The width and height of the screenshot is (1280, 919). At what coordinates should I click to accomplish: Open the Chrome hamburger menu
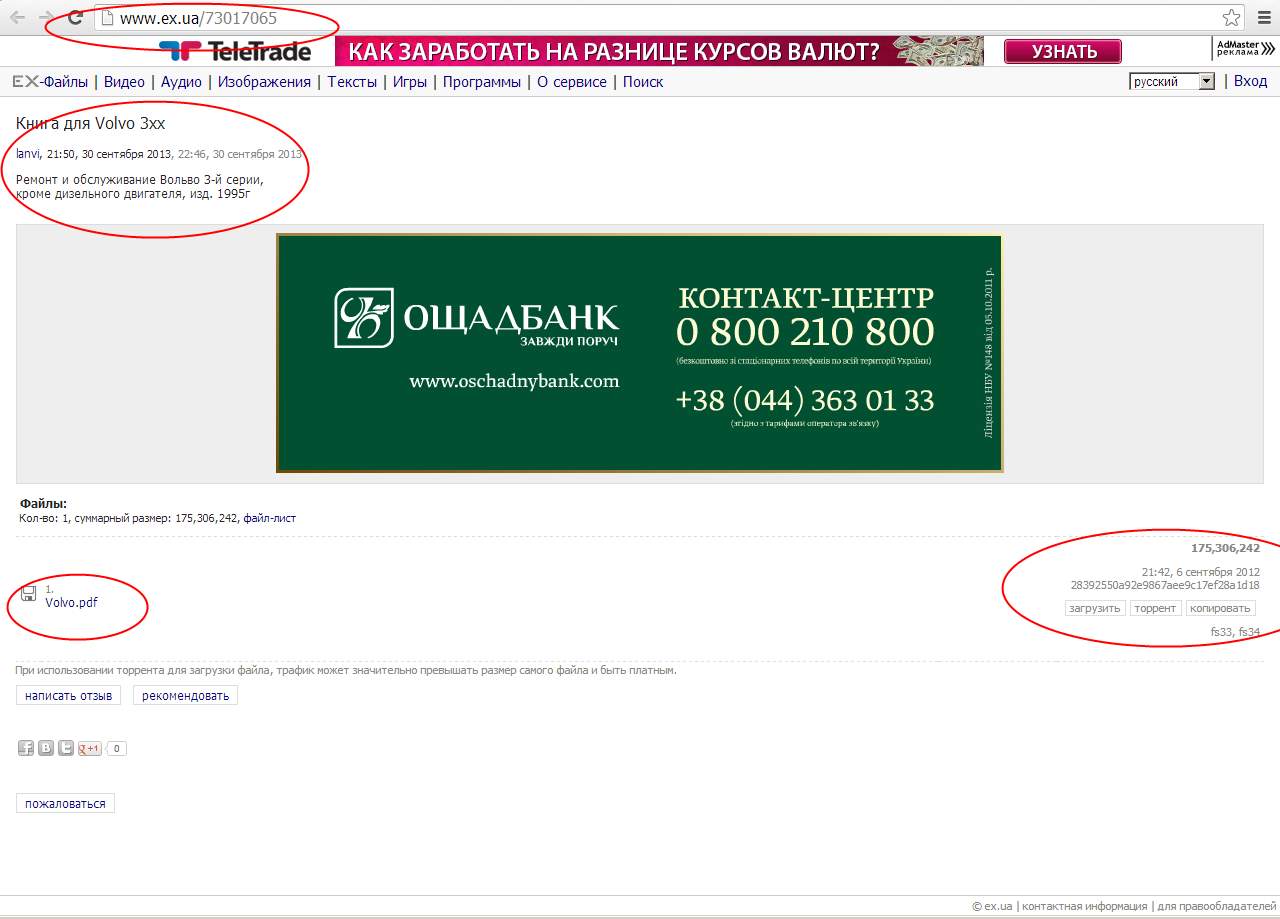(x=1264, y=18)
